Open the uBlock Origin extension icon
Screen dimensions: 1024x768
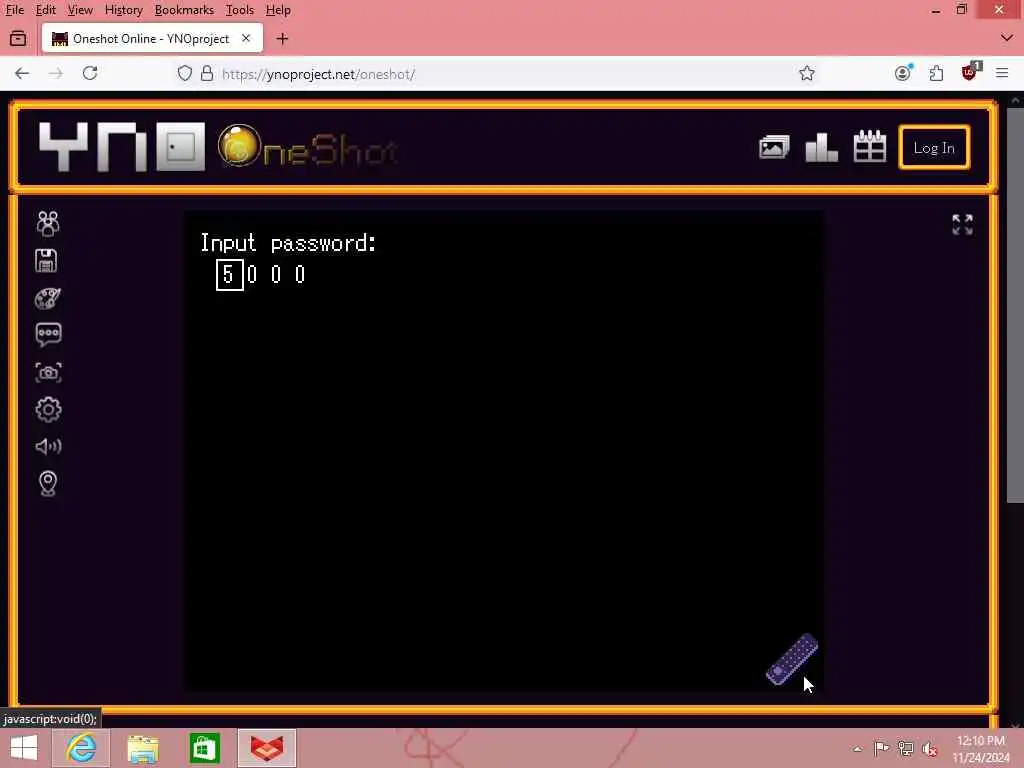pyautogui.click(x=970, y=72)
